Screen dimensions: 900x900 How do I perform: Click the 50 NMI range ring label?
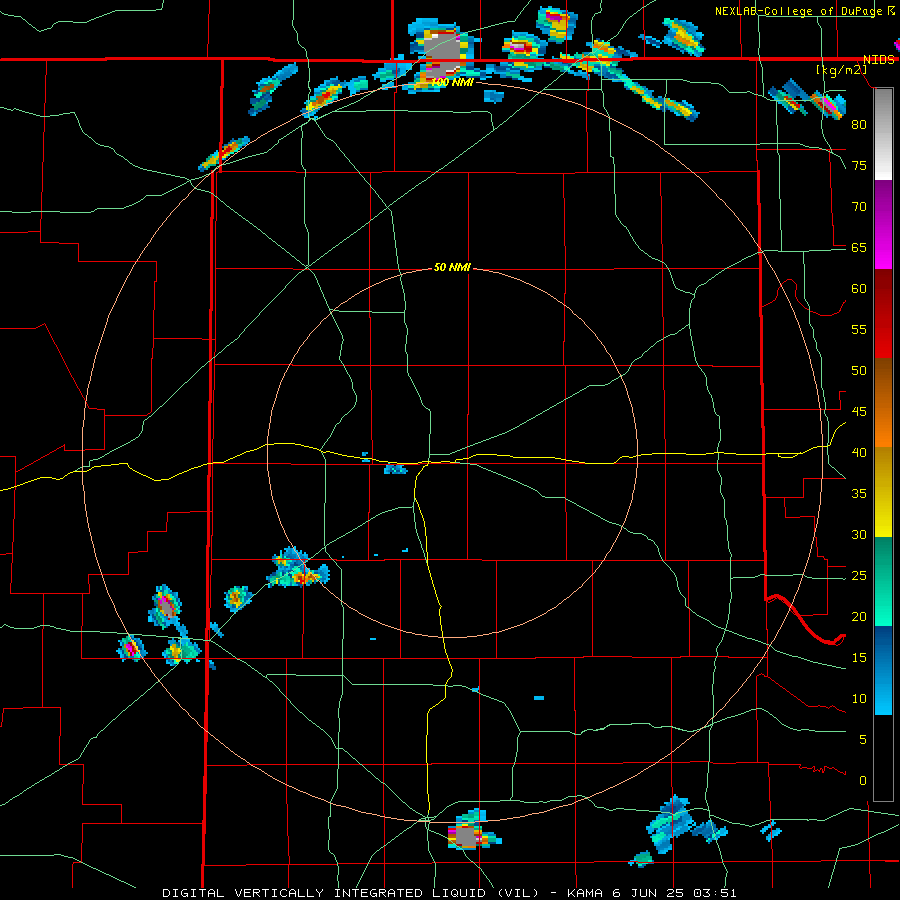tap(452, 267)
